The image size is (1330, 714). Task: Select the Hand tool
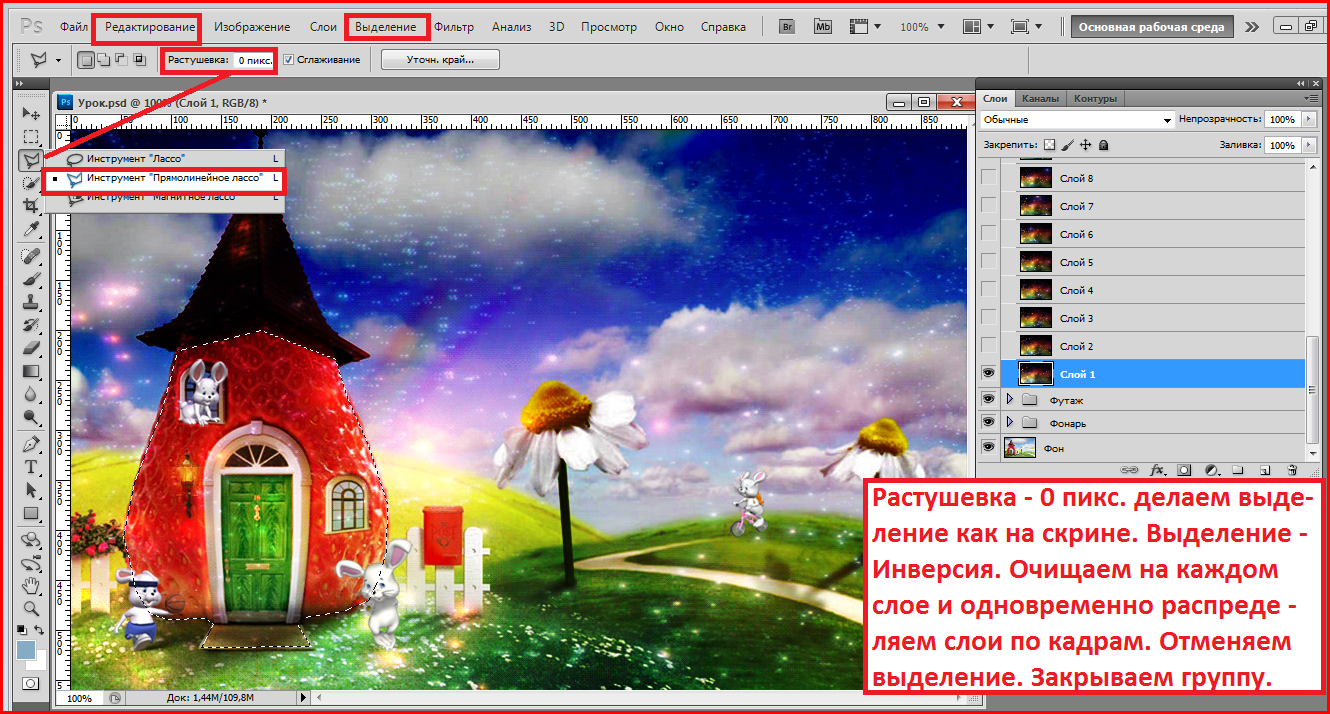(31, 584)
